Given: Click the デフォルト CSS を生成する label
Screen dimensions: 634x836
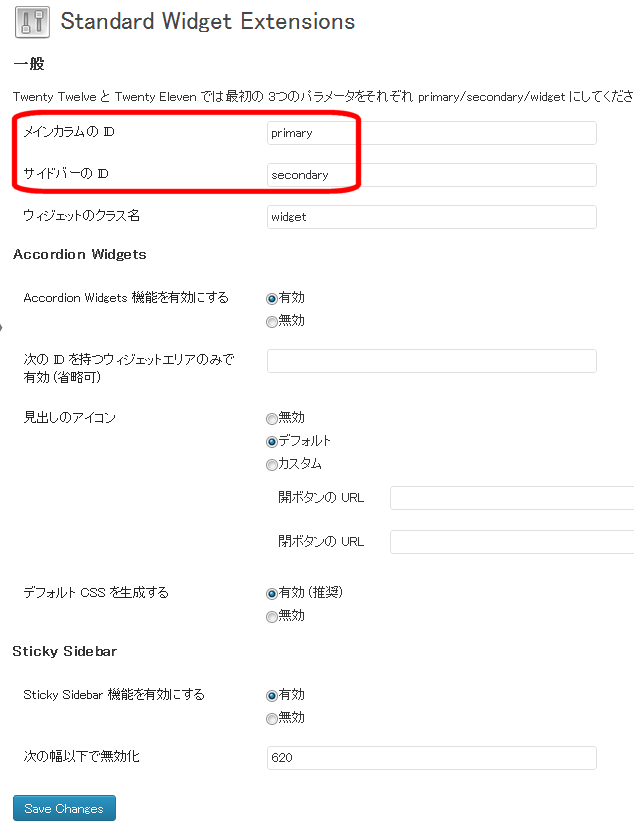Looking at the screenshot, I should 96,592.
